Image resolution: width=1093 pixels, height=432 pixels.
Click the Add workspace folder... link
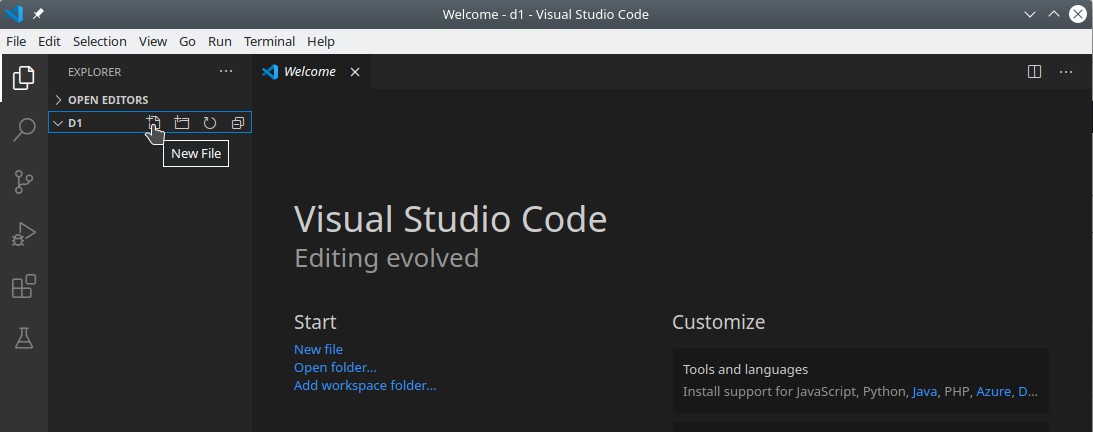tap(365, 385)
